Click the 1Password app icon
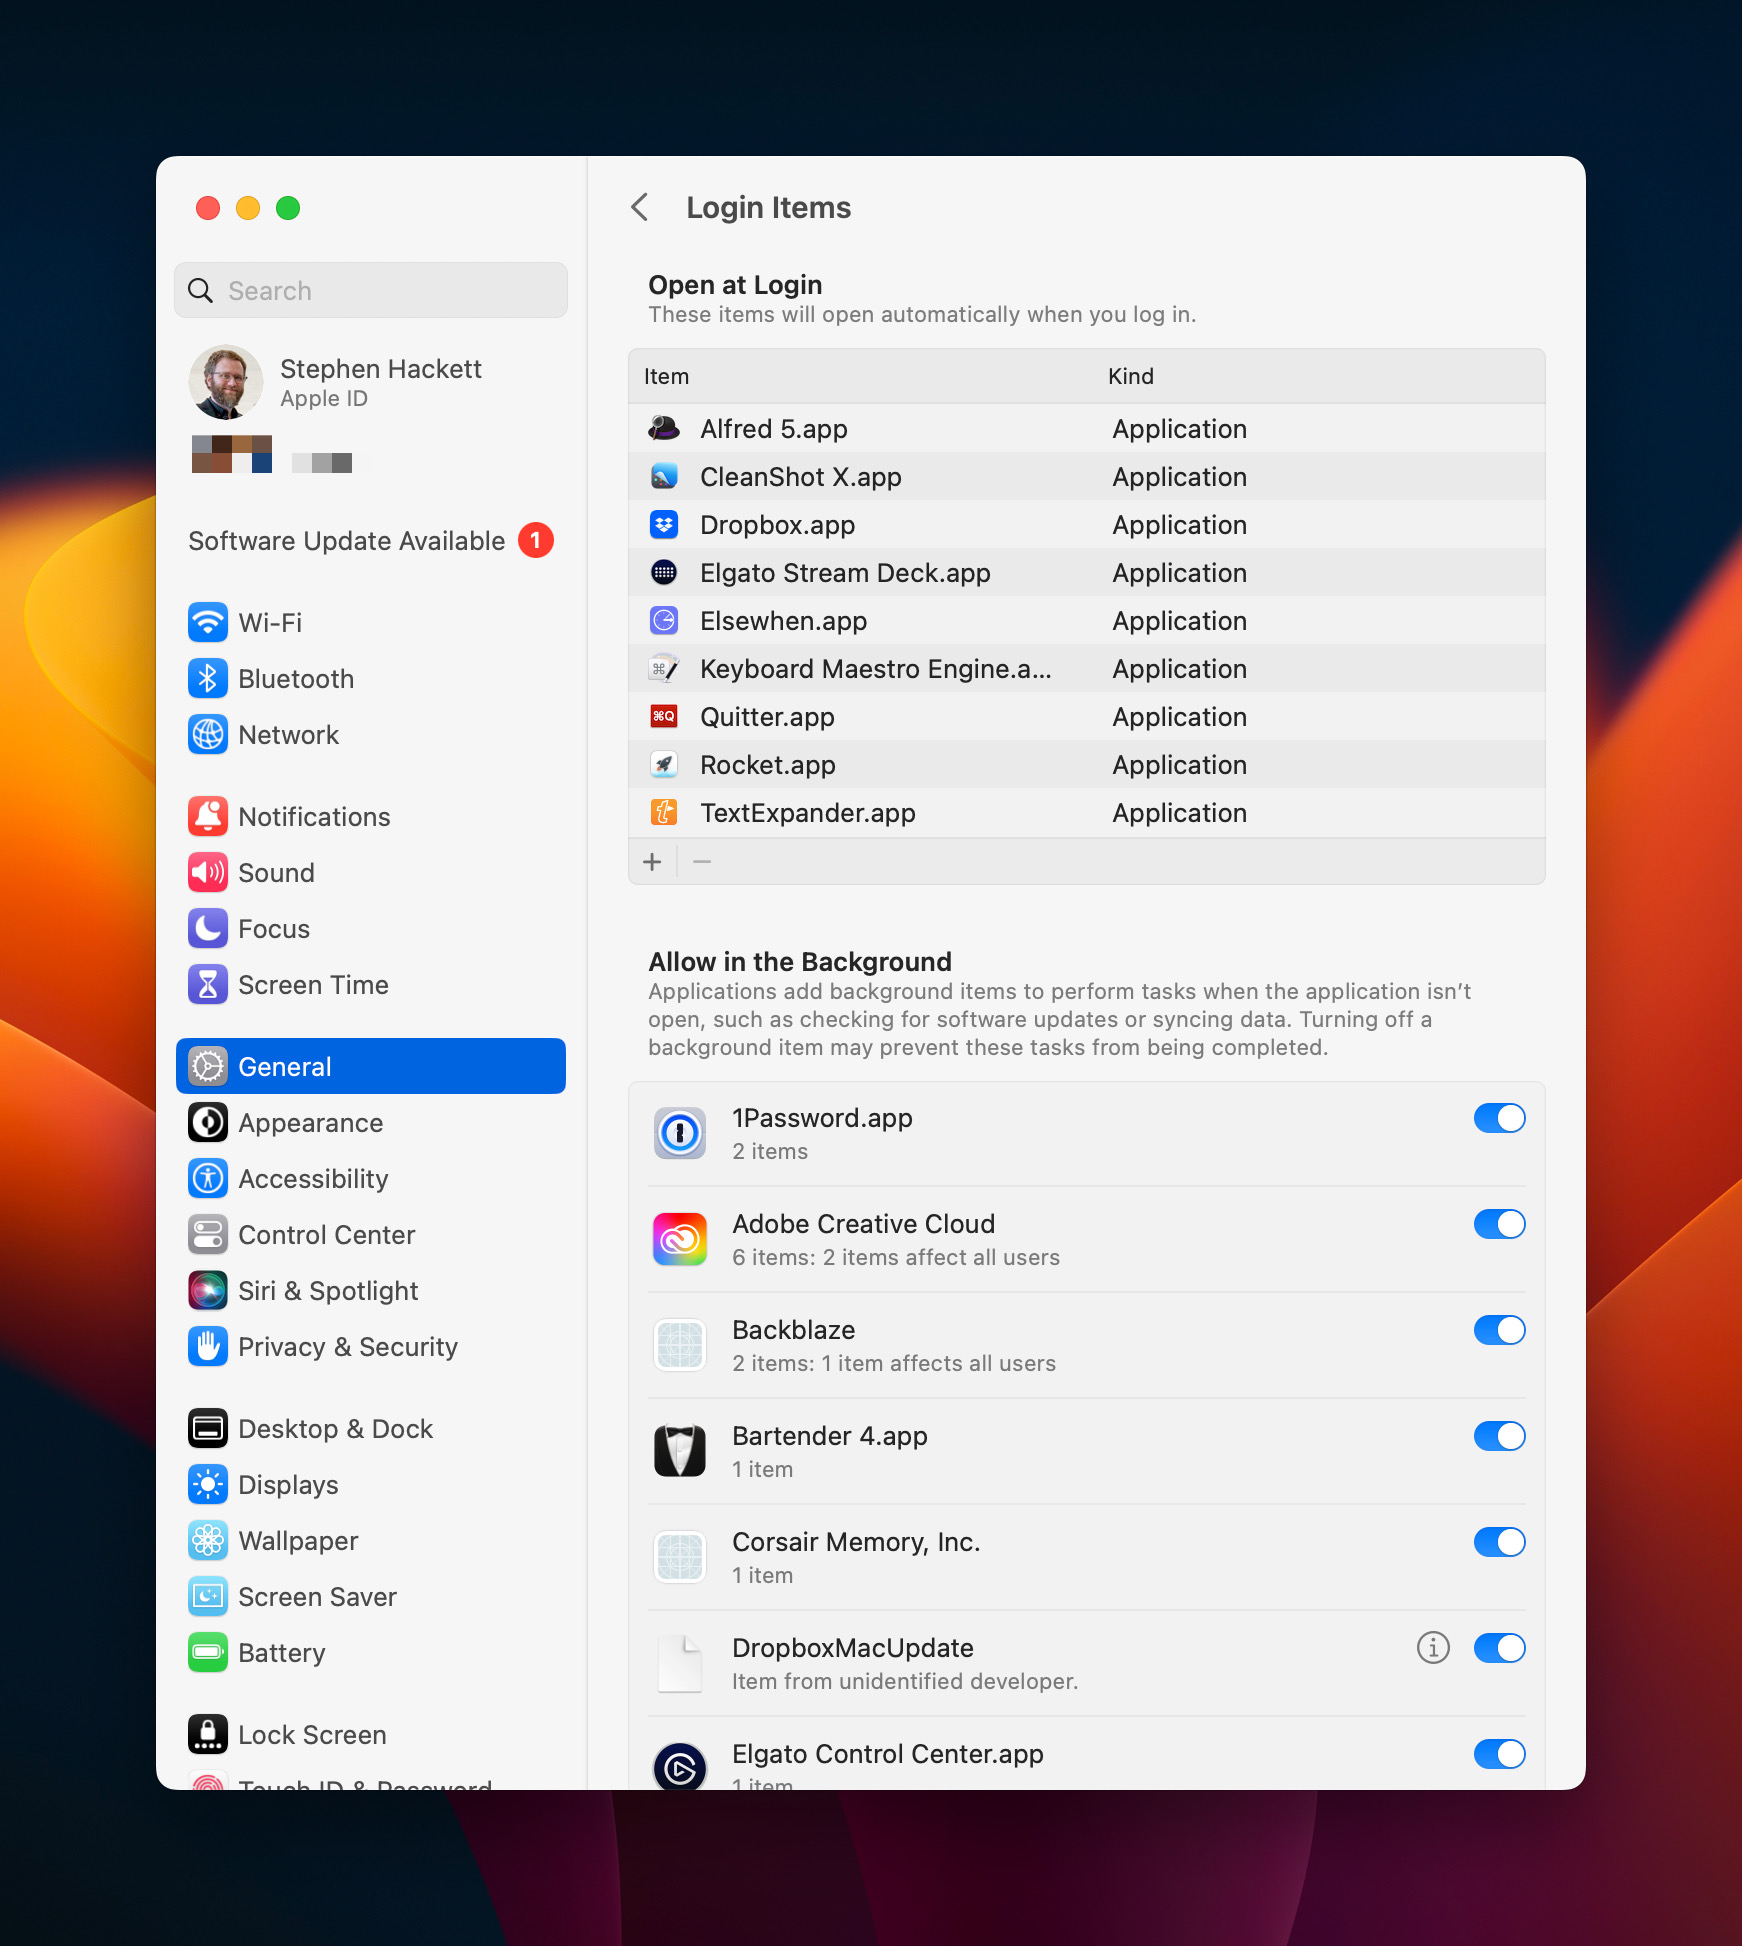 point(680,1133)
